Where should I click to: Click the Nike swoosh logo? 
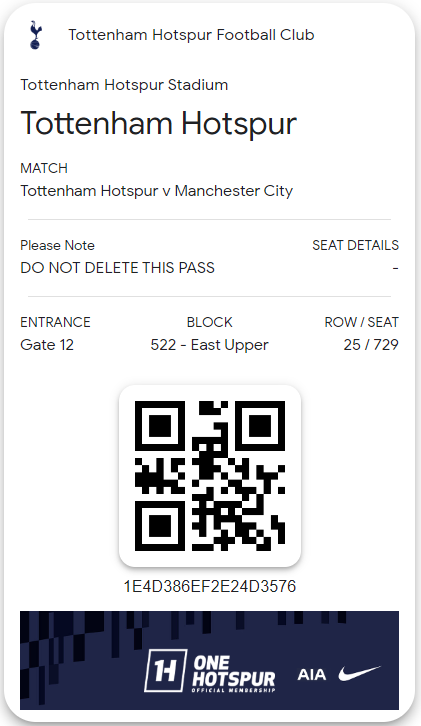coord(359,674)
